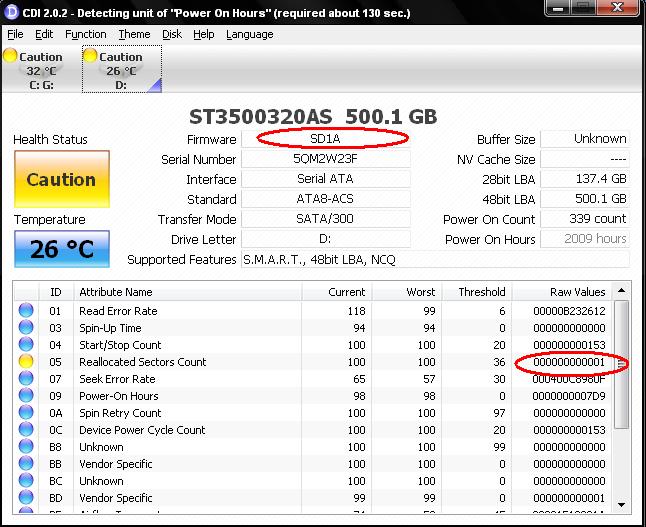Click the yellow Caution orb for drive D:
646x527 pixels.
pyautogui.click(x=90, y=56)
